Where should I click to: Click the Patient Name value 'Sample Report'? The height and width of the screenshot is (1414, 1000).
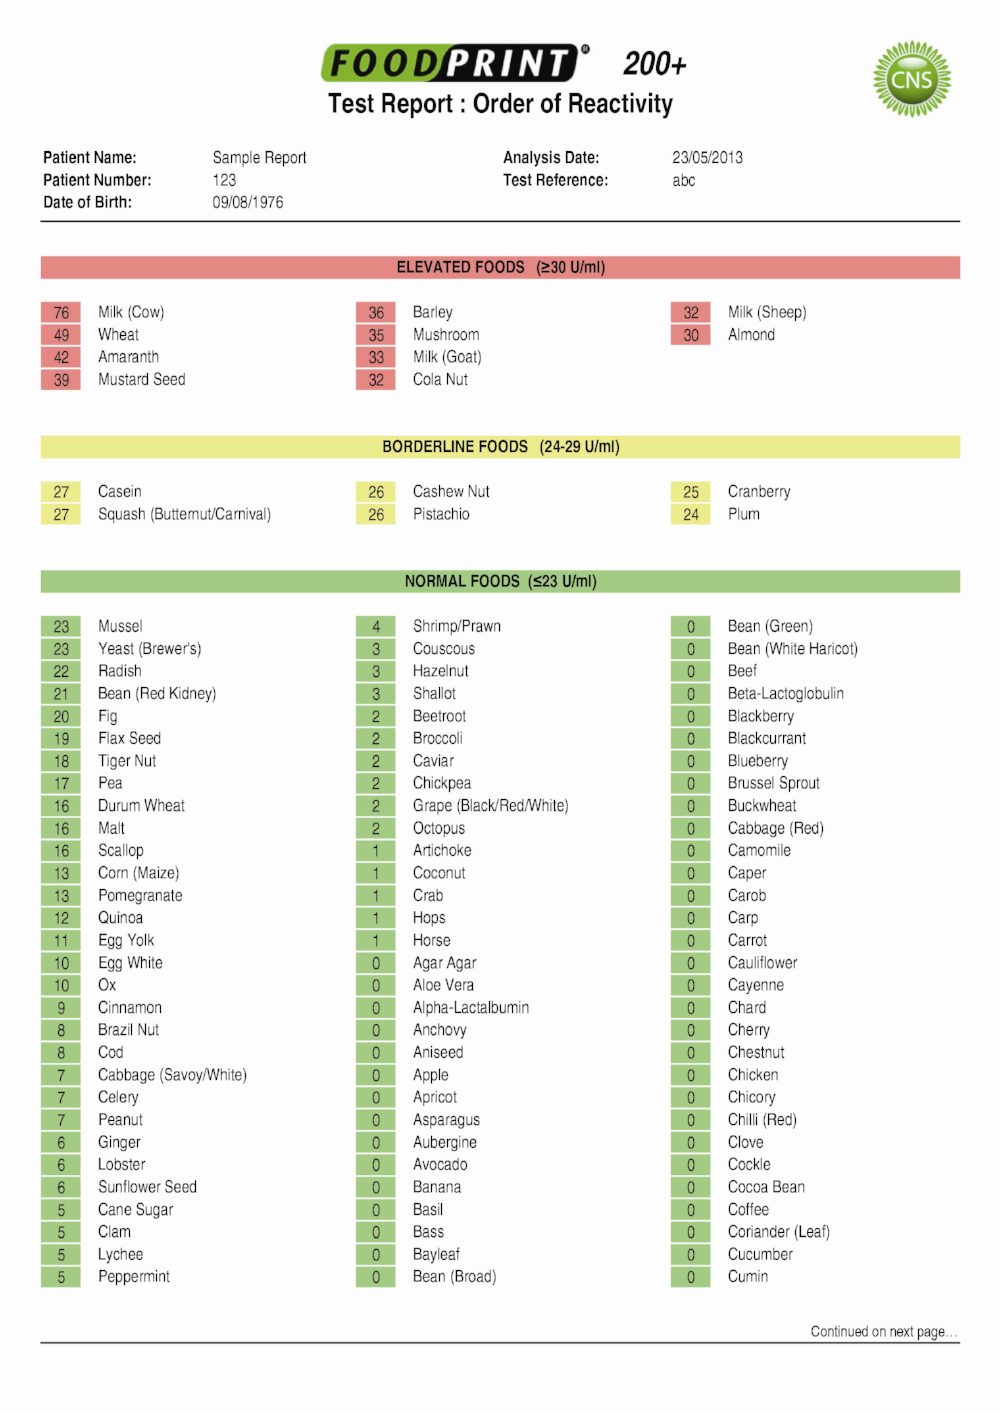pyautogui.click(x=259, y=157)
